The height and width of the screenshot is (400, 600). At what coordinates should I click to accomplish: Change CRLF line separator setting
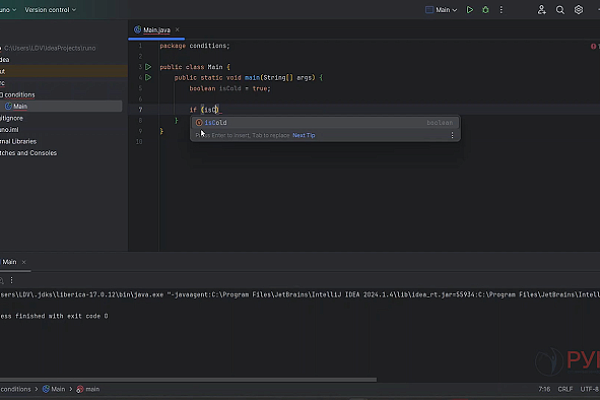pyautogui.click(x=565, y=389)
